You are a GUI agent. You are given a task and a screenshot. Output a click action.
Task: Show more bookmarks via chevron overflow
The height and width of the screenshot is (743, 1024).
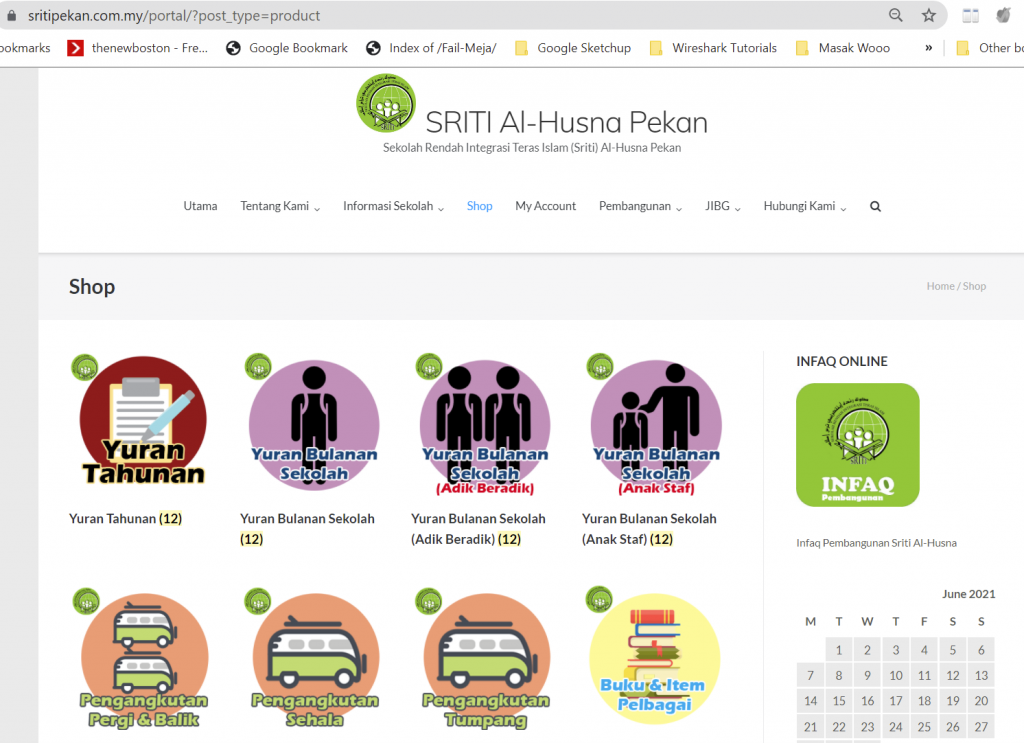click(929, 47)
